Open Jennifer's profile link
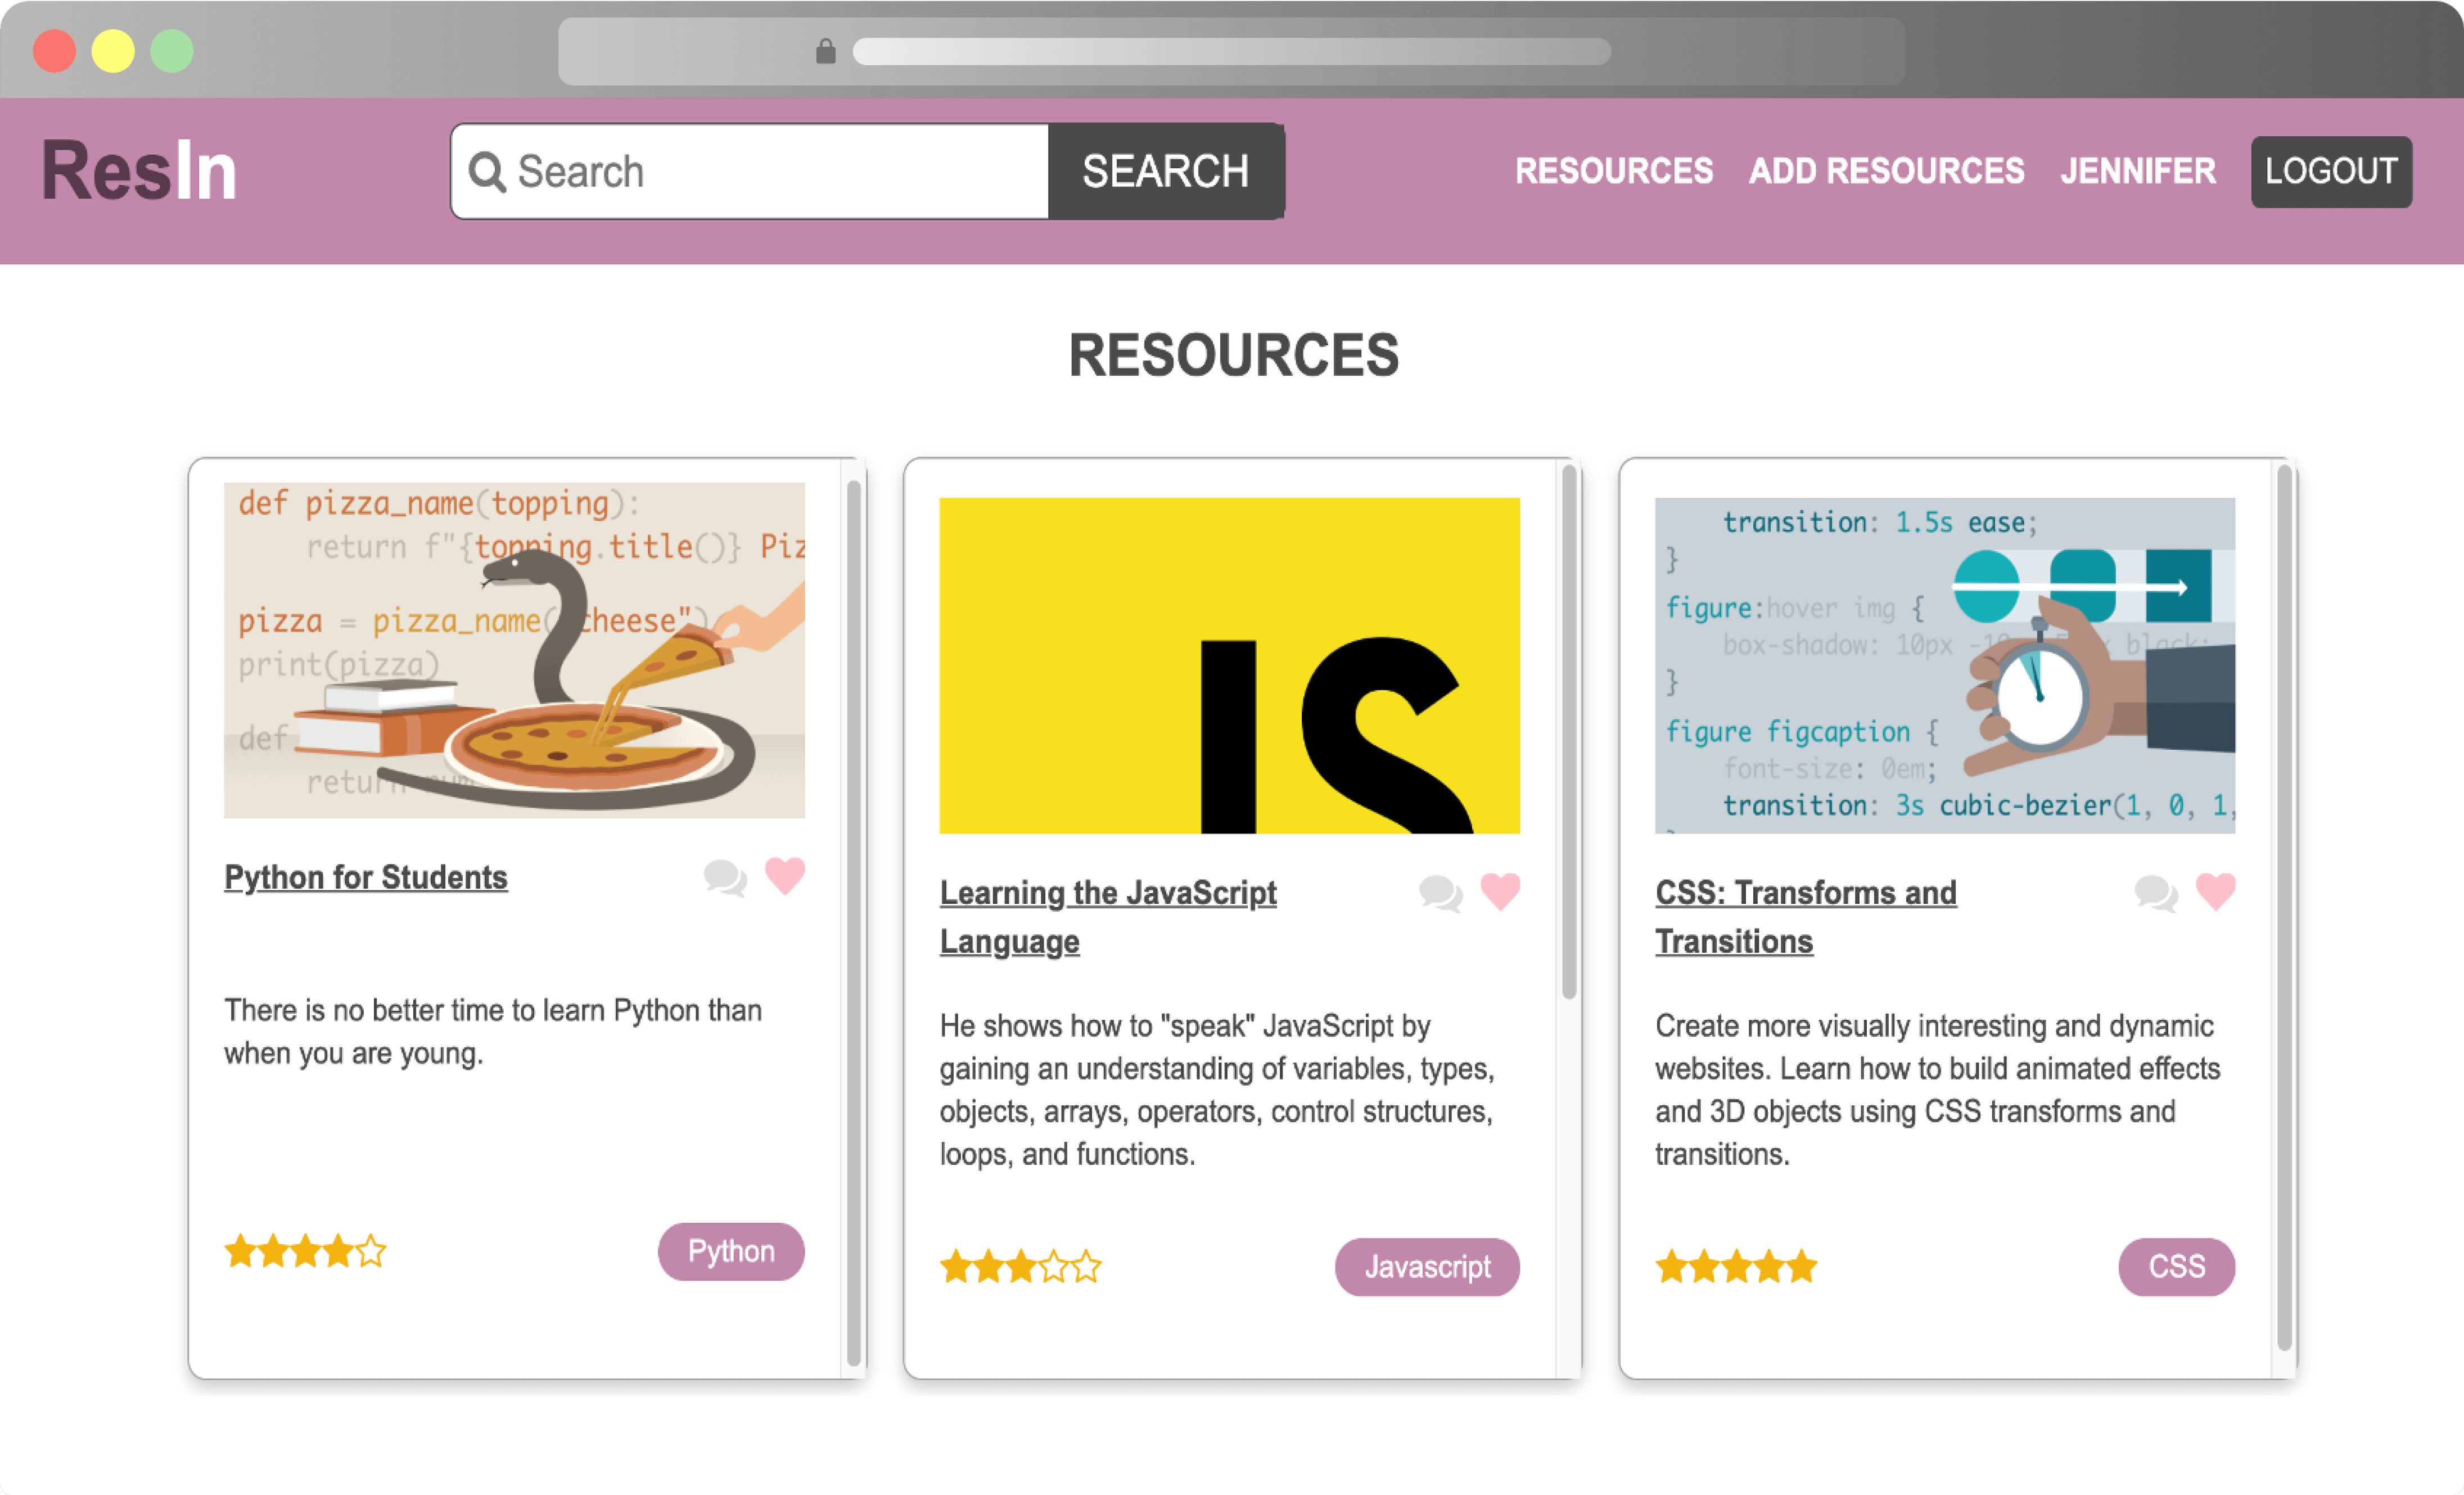 (x=2137, y=171)
